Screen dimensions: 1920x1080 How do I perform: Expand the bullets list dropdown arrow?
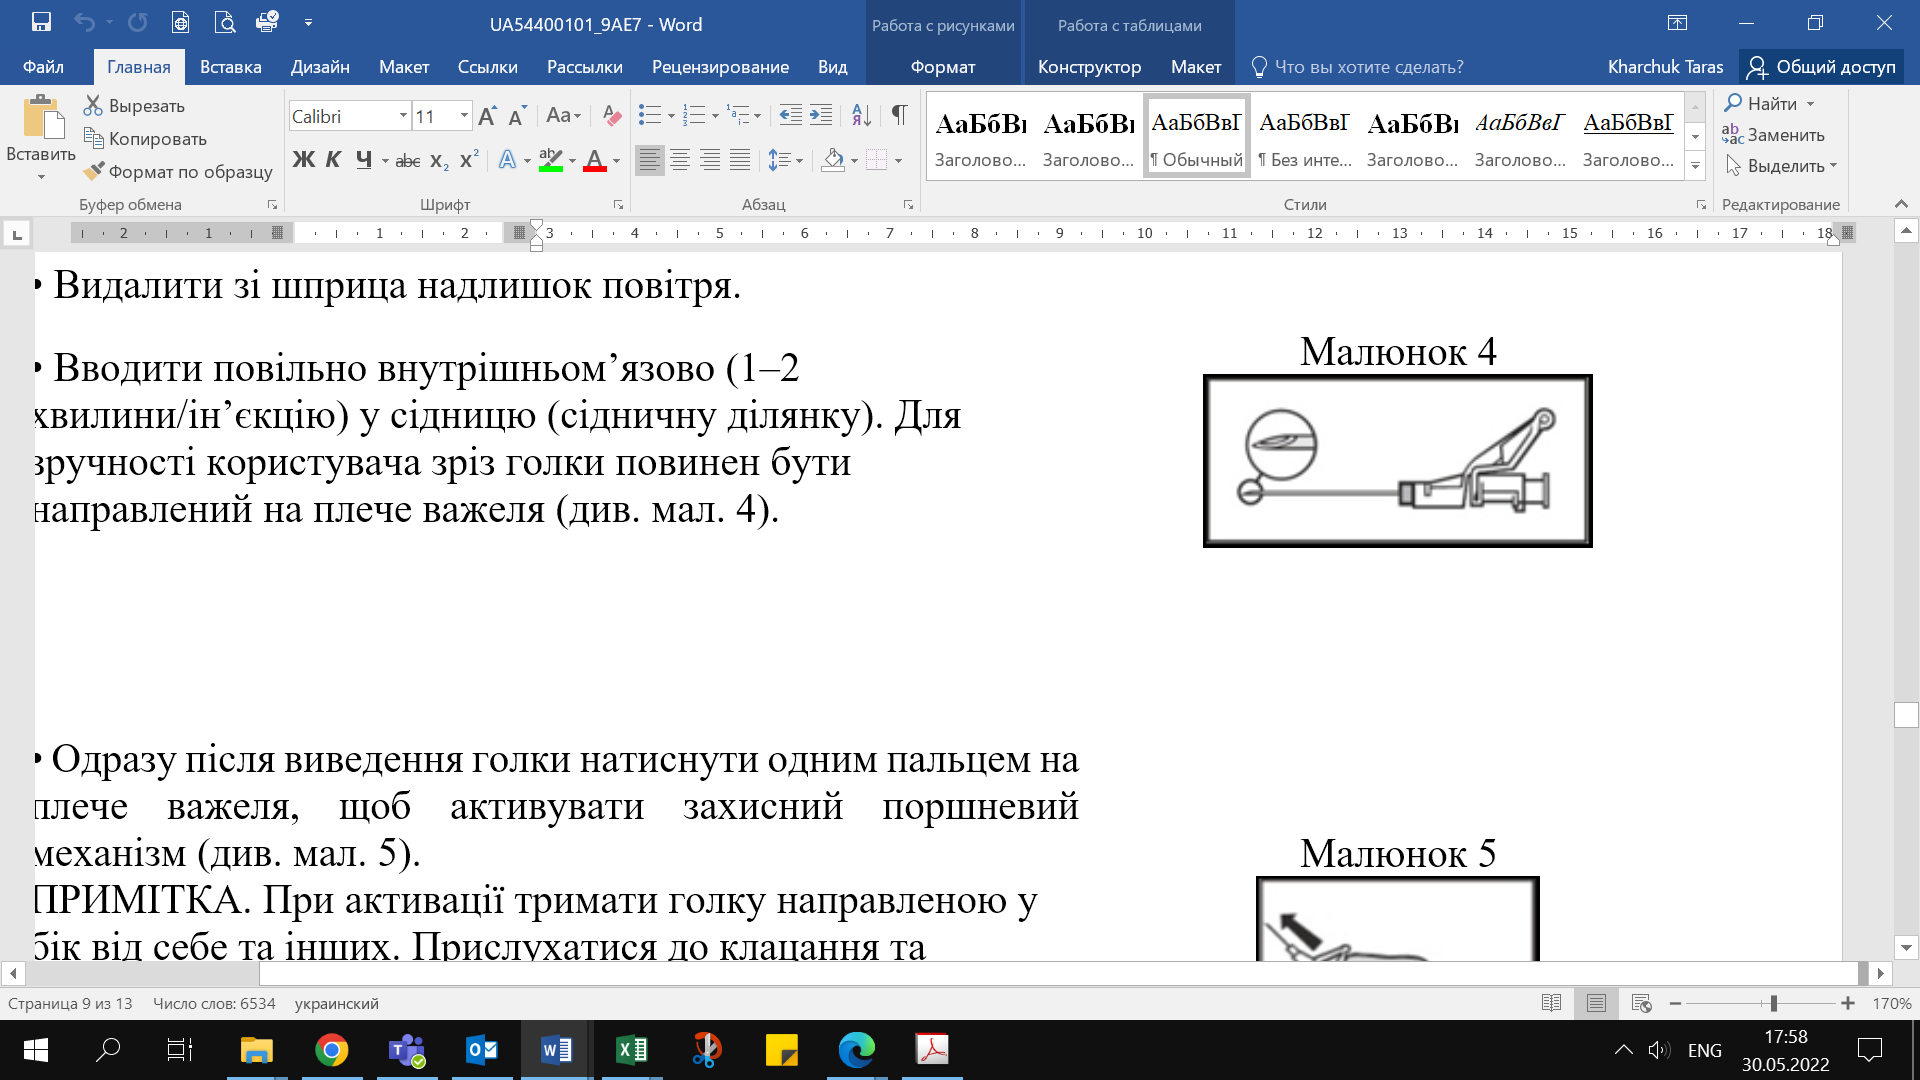[x=671, y=116]
